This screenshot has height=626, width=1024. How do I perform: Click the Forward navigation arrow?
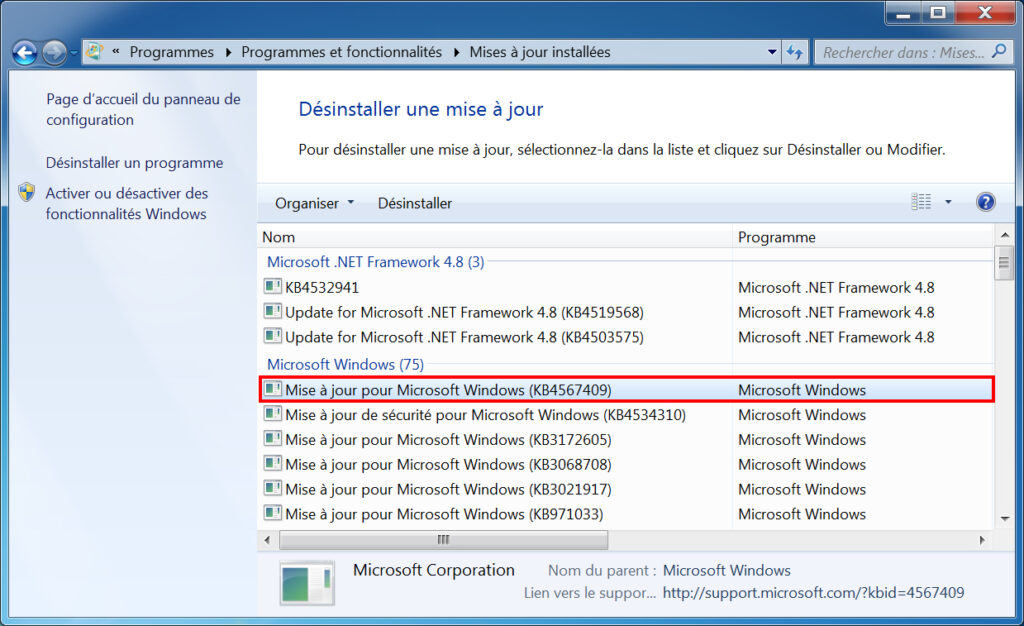click(54, 52)
